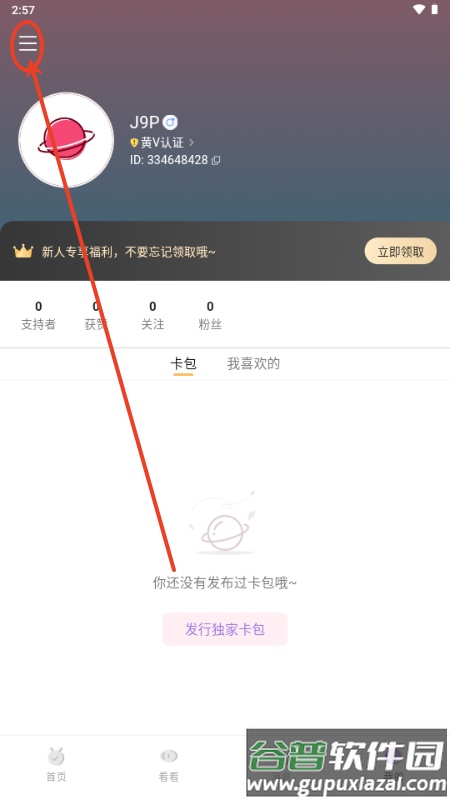The height and width of the screenshot is (800, 450).
Task: Tap the 新人专享福利 banner text
Action: click(x=129, y=252)
